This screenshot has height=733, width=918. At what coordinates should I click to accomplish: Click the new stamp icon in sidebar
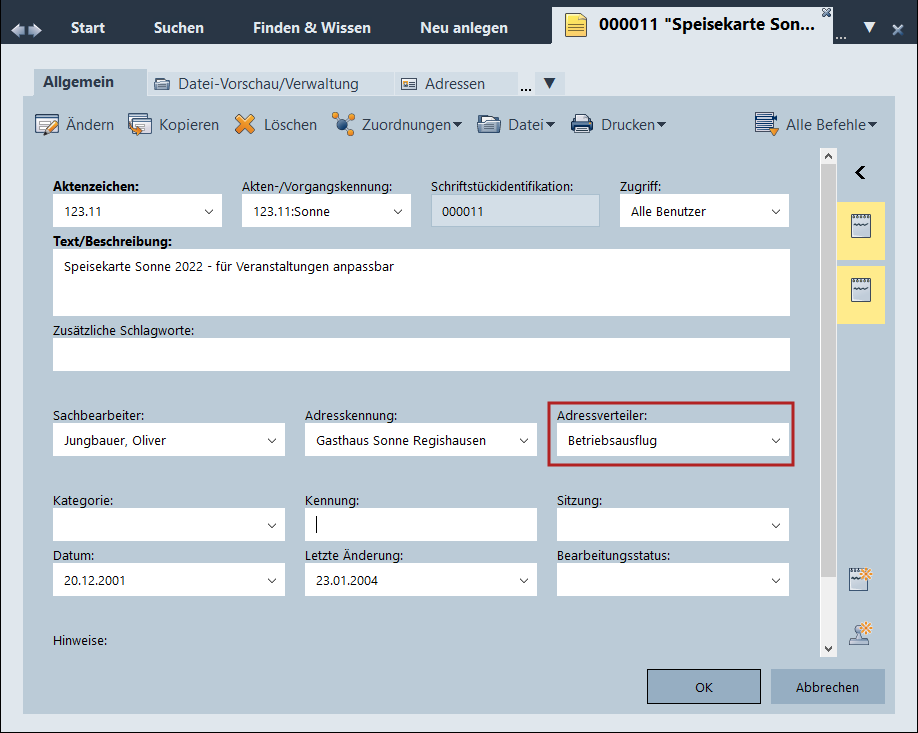(x=860, y=632)
